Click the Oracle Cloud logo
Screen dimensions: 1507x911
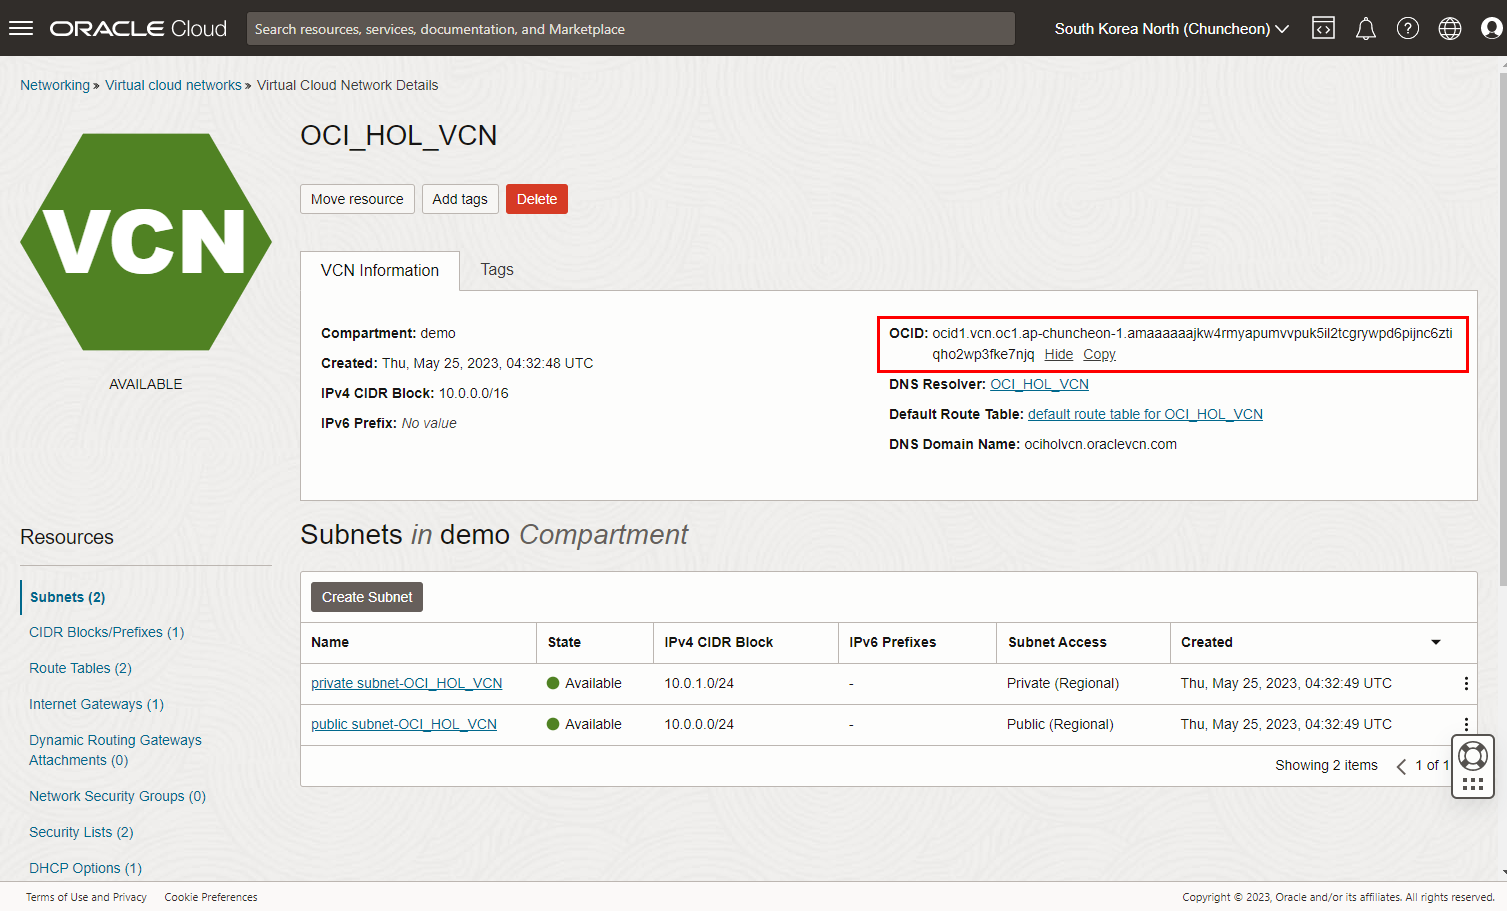[138, 28]
